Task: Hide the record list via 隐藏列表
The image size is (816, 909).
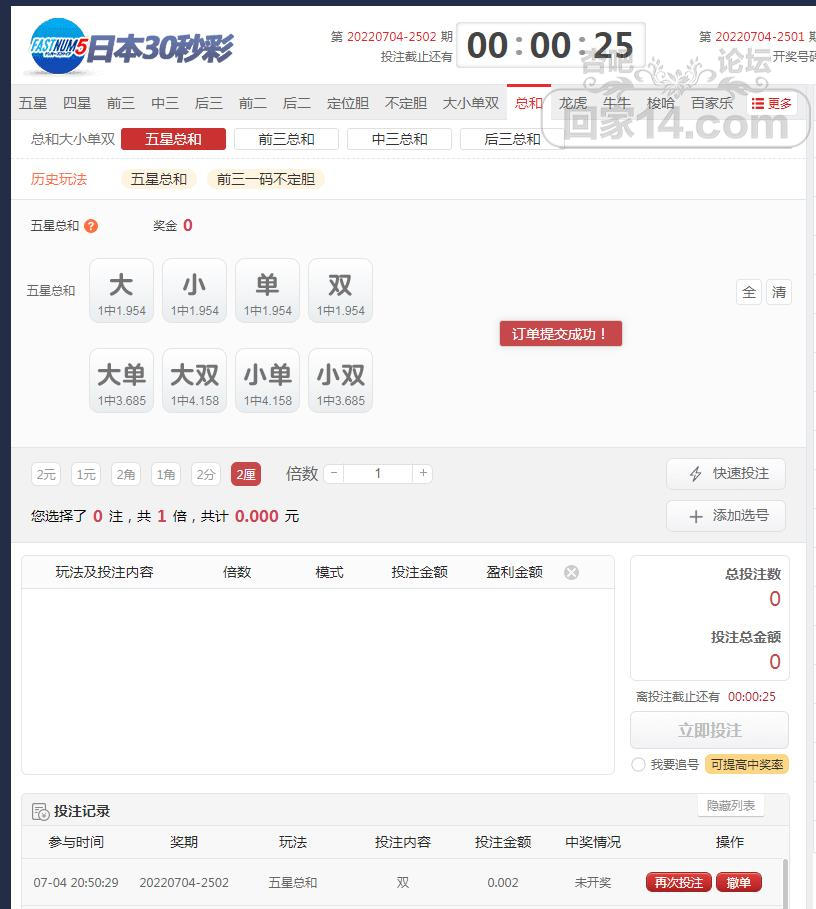Action: click(x=731, y=806)
